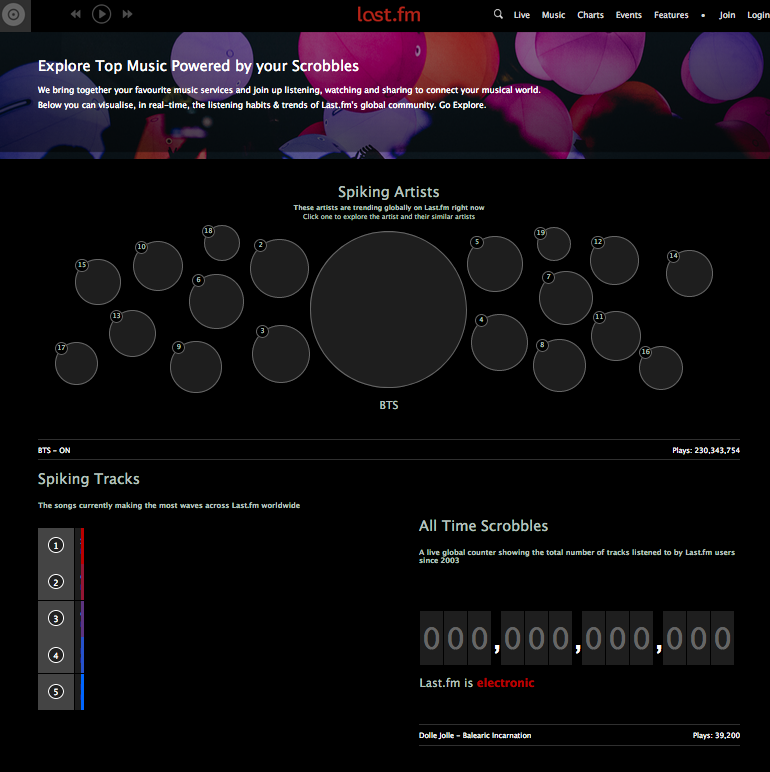Click the 'Plays: 230,343,754' count
The width and height of the screenshot is (770, 772).
[706, 450]
